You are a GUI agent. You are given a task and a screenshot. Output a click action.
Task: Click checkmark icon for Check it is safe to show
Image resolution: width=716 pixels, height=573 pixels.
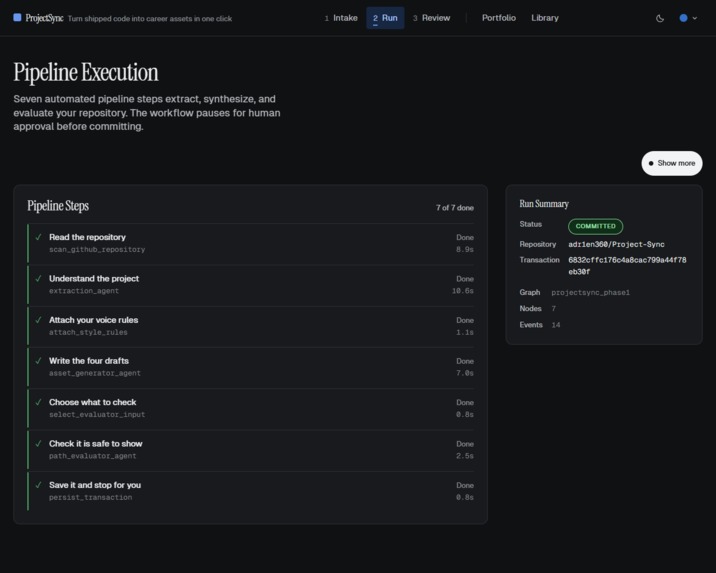tap(38, 443)
